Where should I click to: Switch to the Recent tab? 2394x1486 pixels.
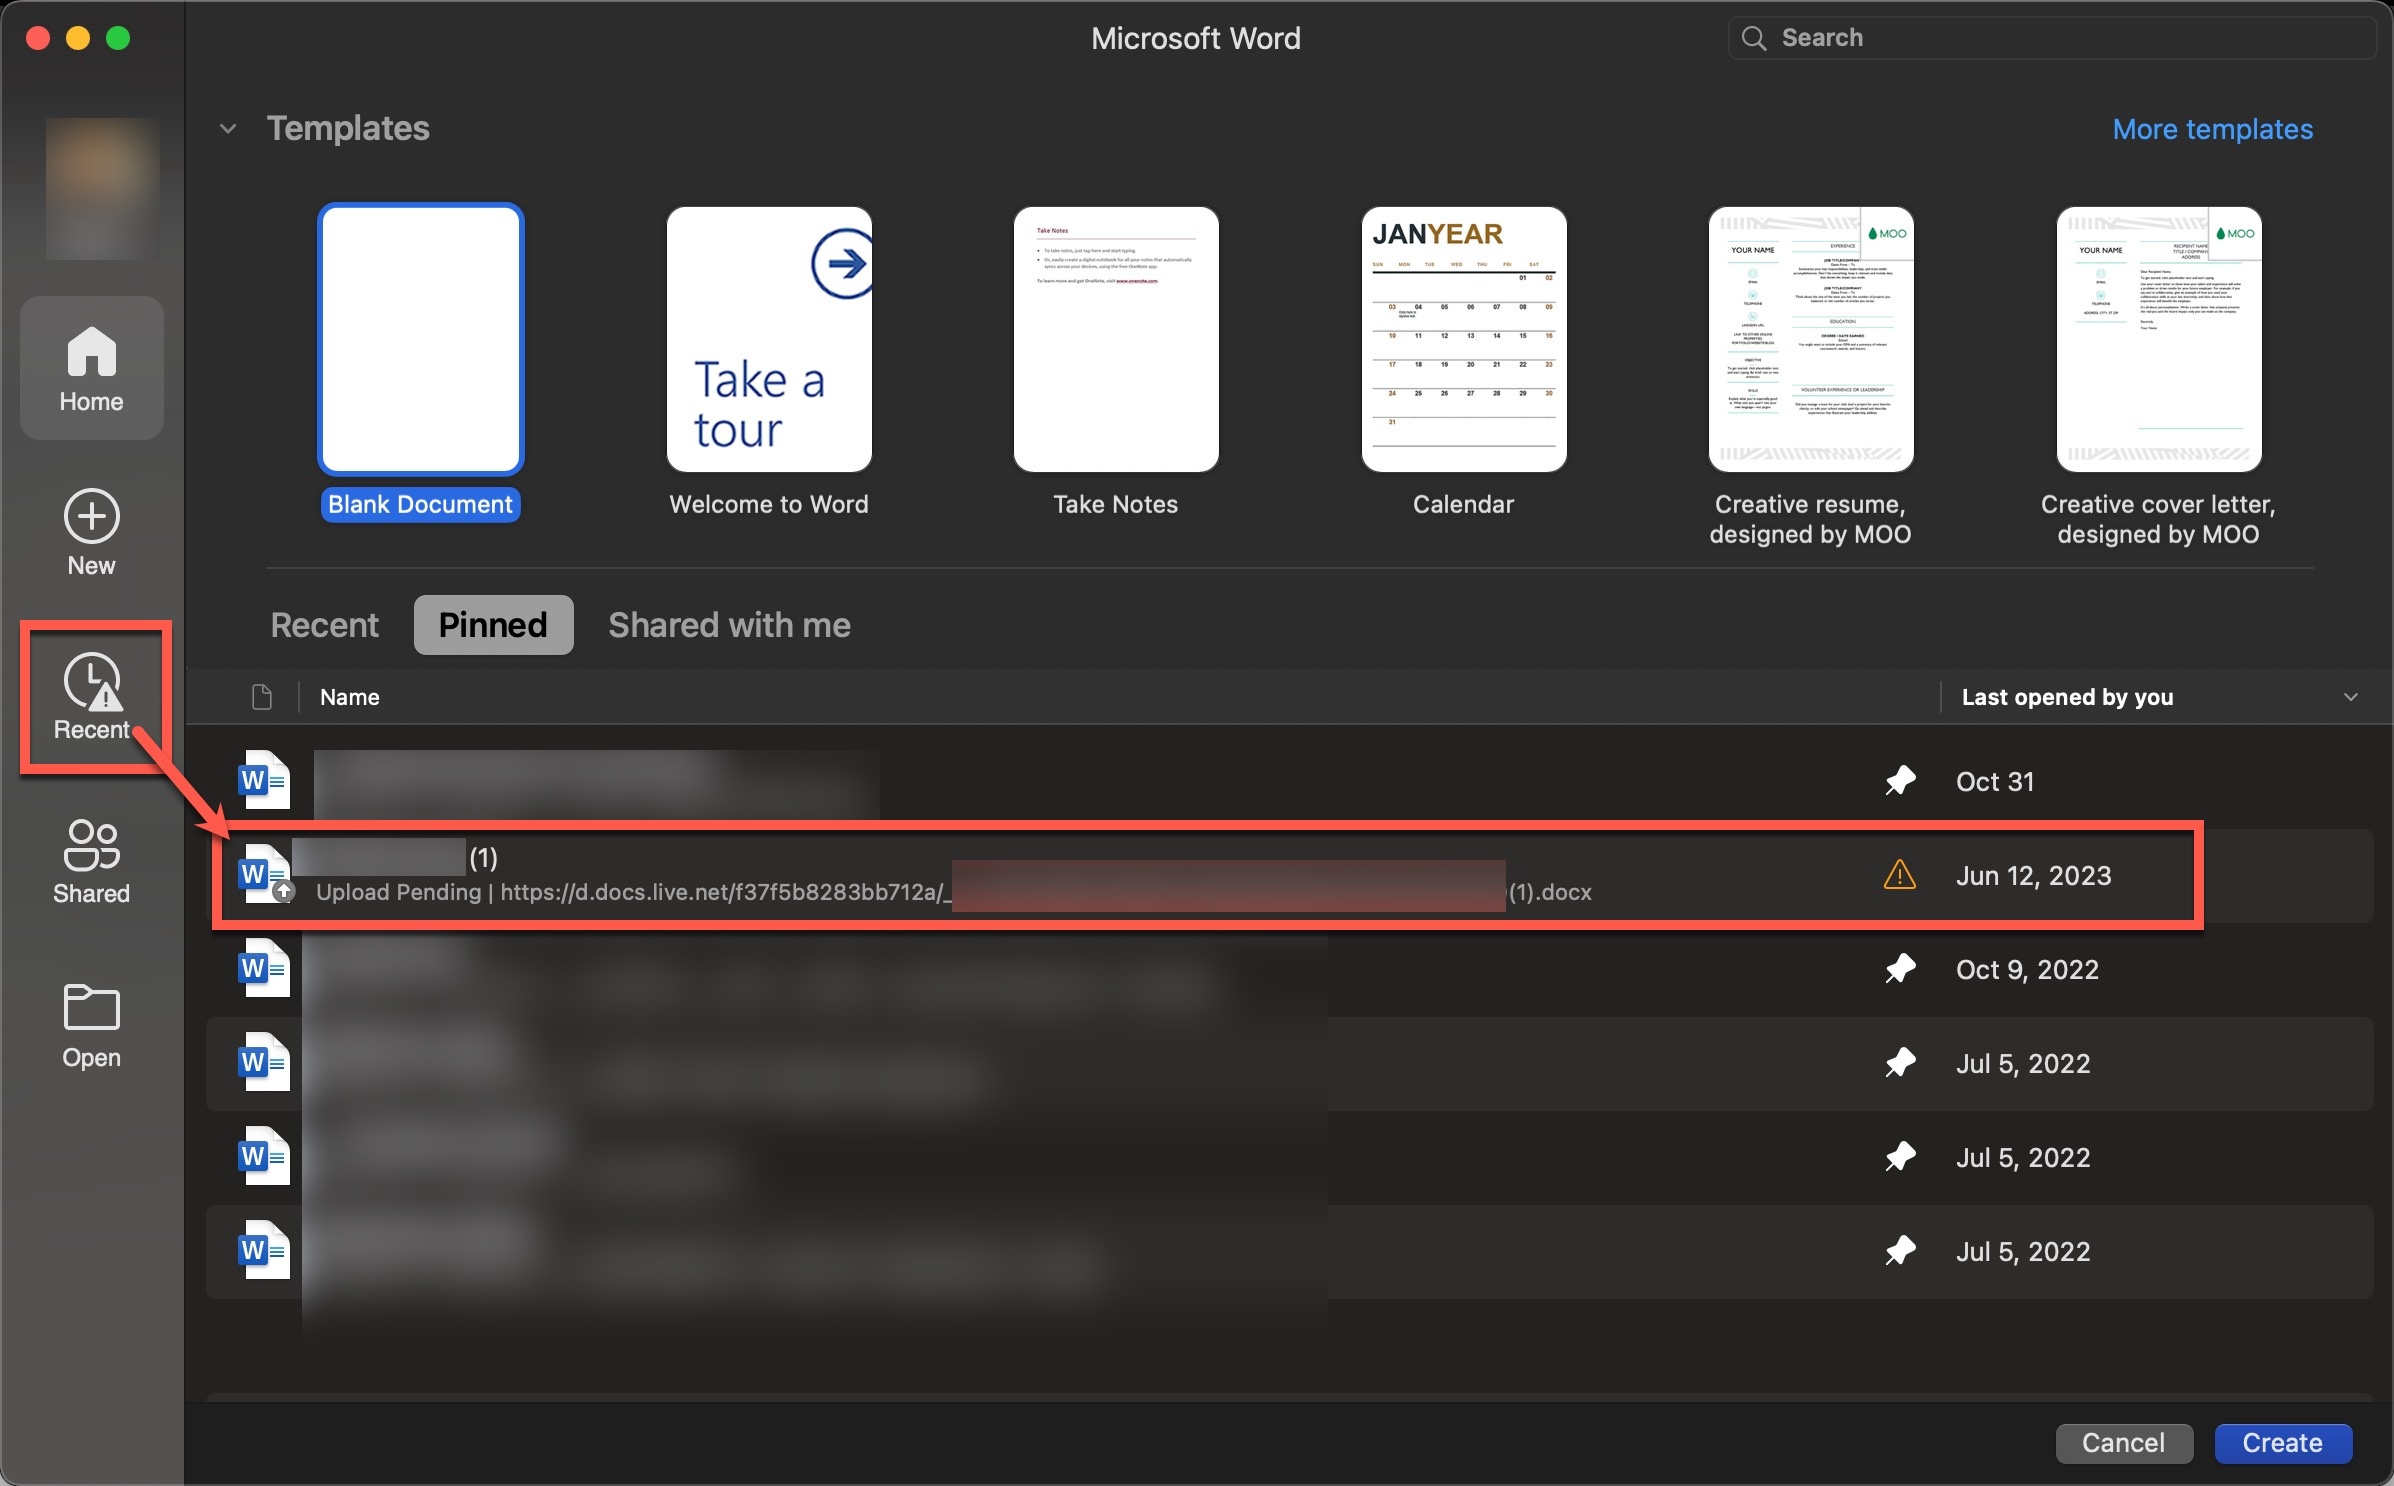323,625
